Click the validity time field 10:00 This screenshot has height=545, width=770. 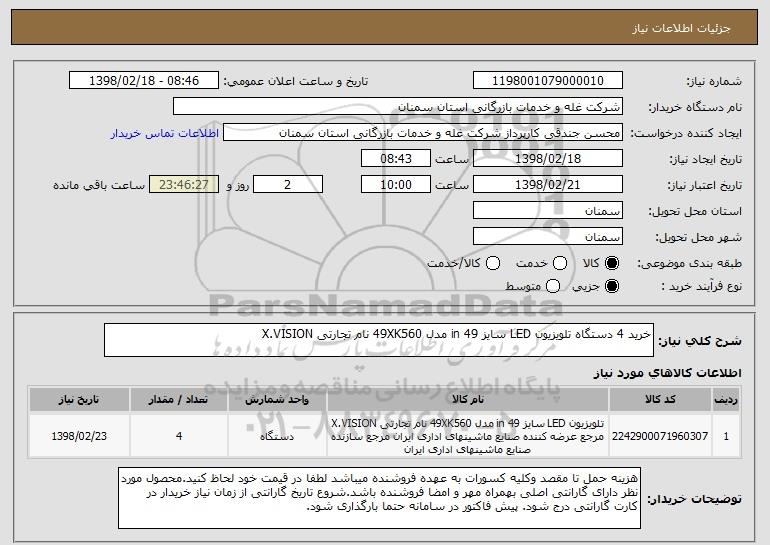tap(396, 185)
